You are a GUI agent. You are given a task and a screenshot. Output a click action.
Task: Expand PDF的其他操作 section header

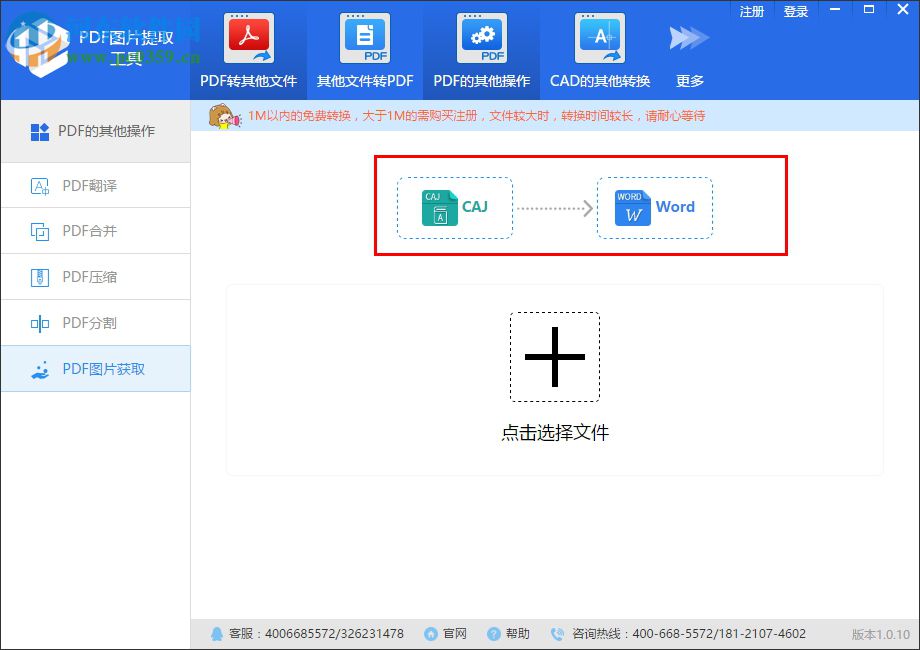(x=95, y=131)
